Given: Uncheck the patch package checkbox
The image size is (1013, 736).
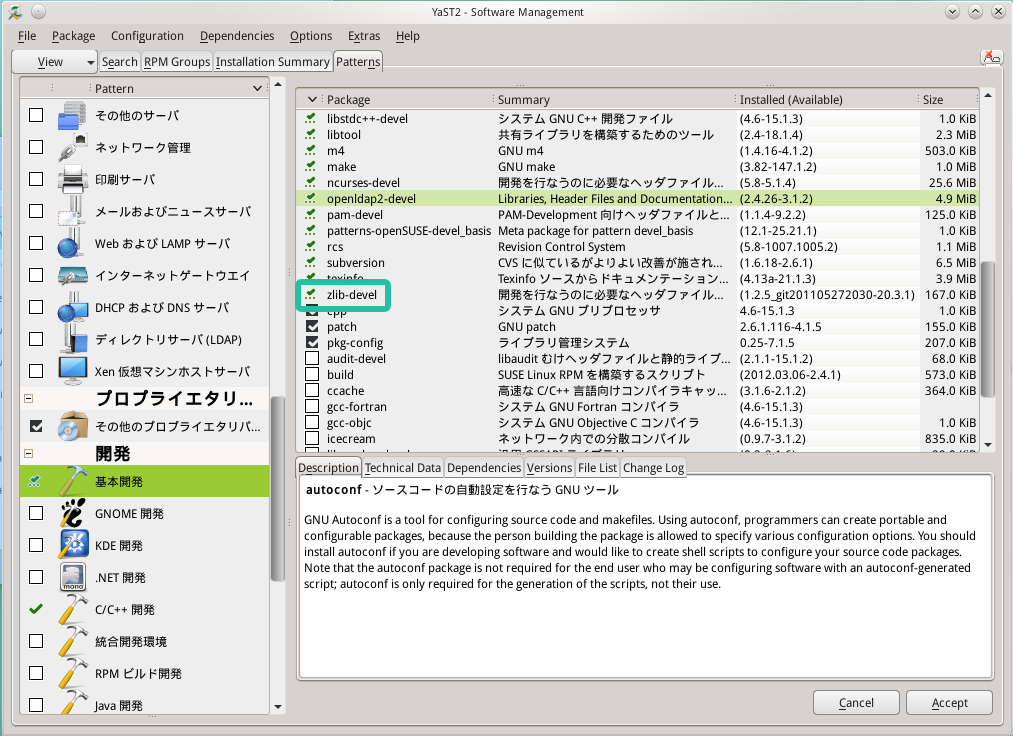Looking at the screenshot, I should pos(312,326).
